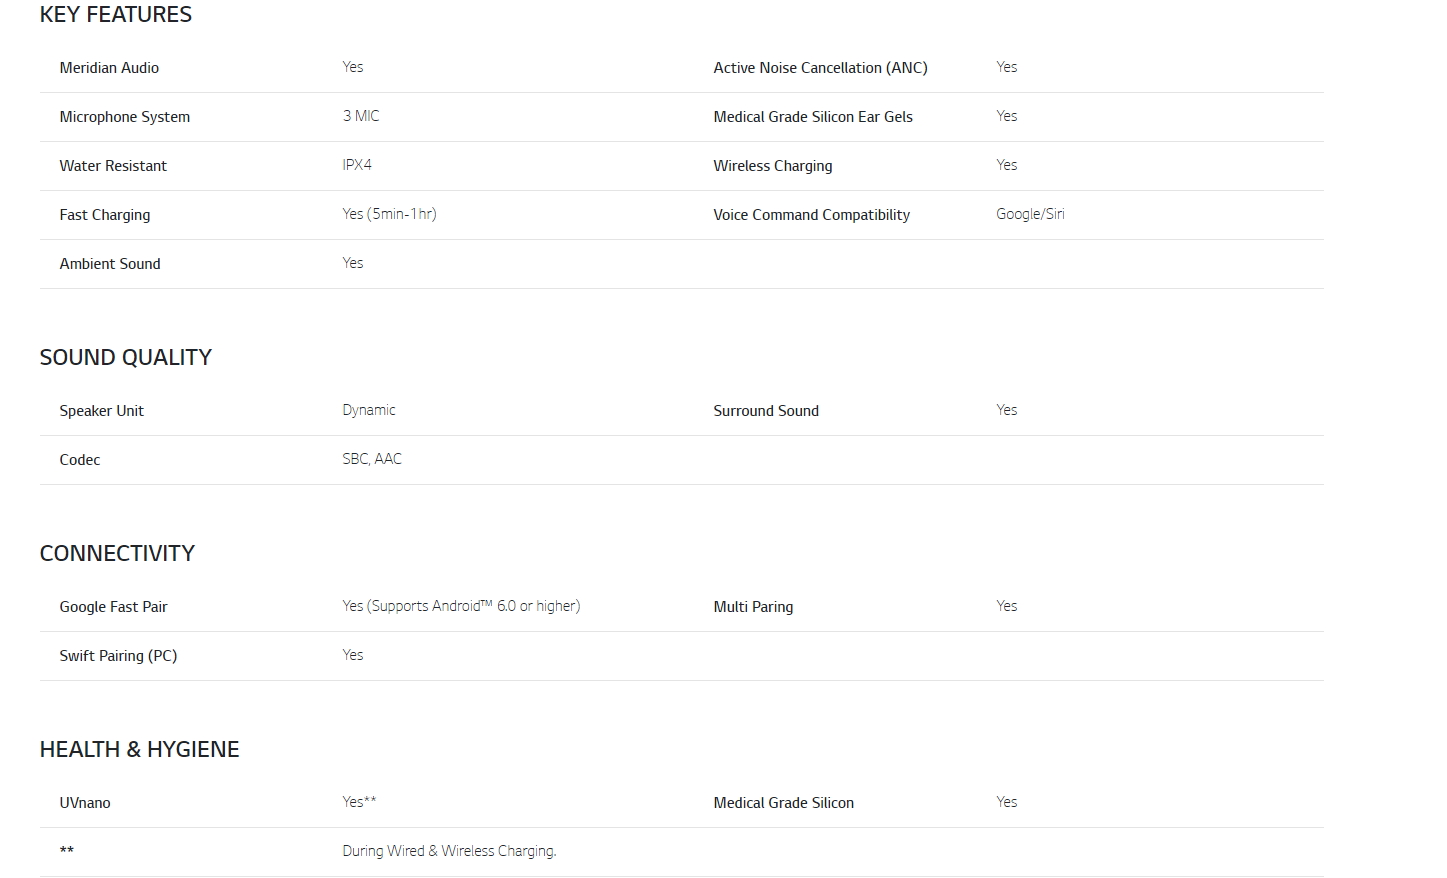Click the IPX4 water resistance value

click(357, 165)
